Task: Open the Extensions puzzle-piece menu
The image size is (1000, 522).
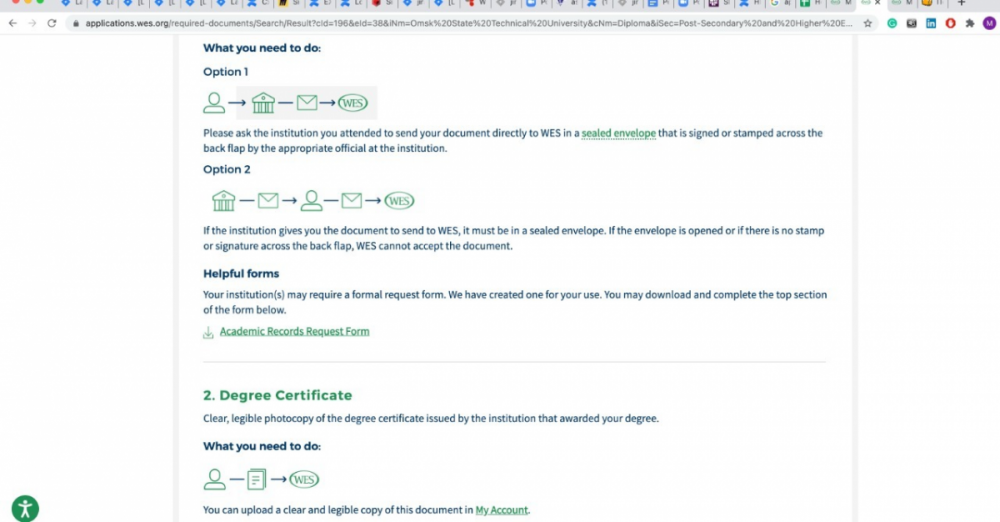Action: pyautogui.click(x=969, y=22)
